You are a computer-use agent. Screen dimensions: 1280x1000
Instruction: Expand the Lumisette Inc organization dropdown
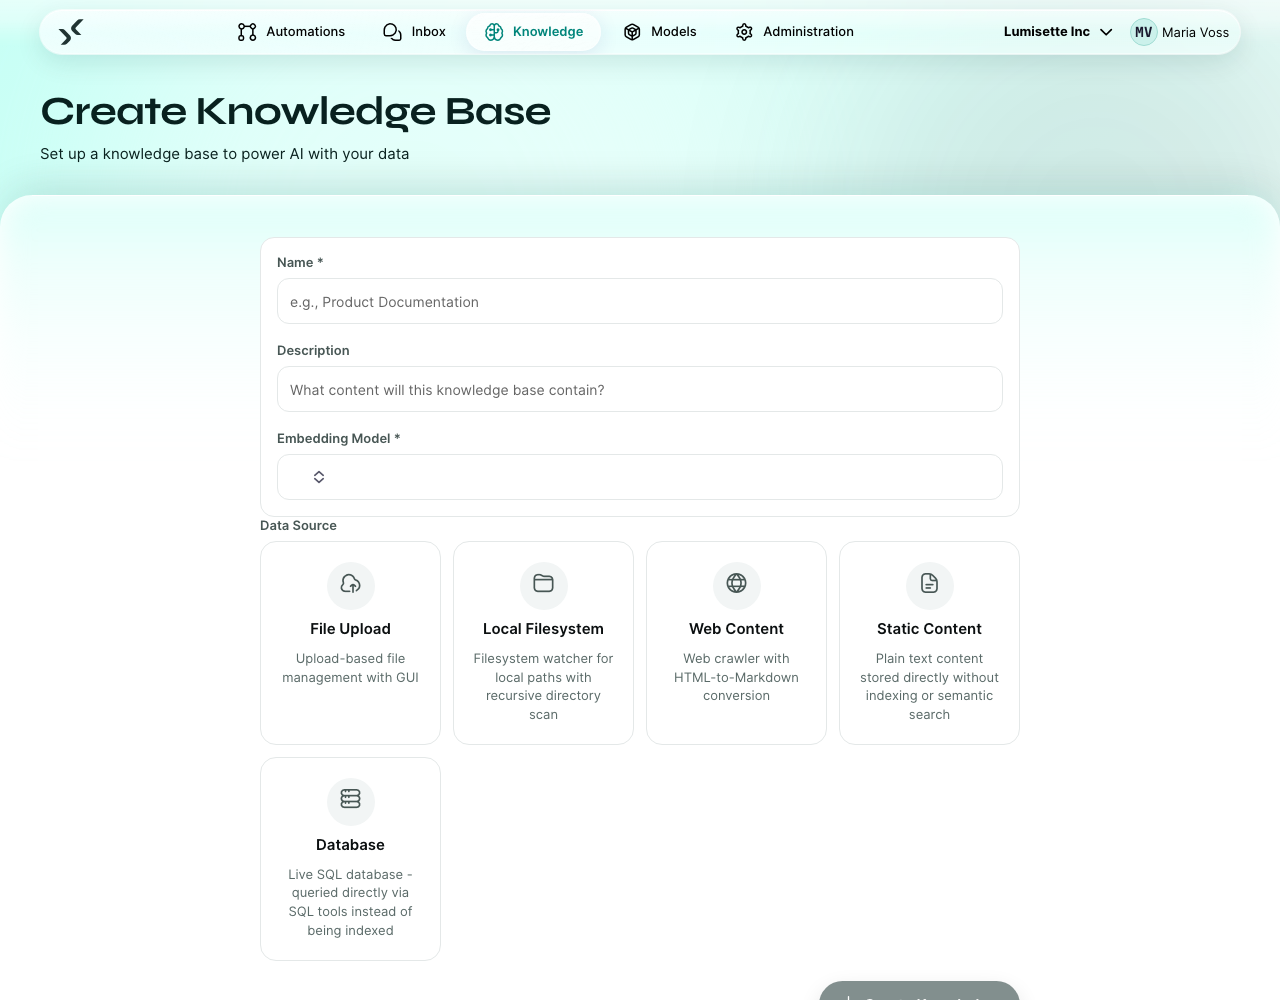(1058, 32)
